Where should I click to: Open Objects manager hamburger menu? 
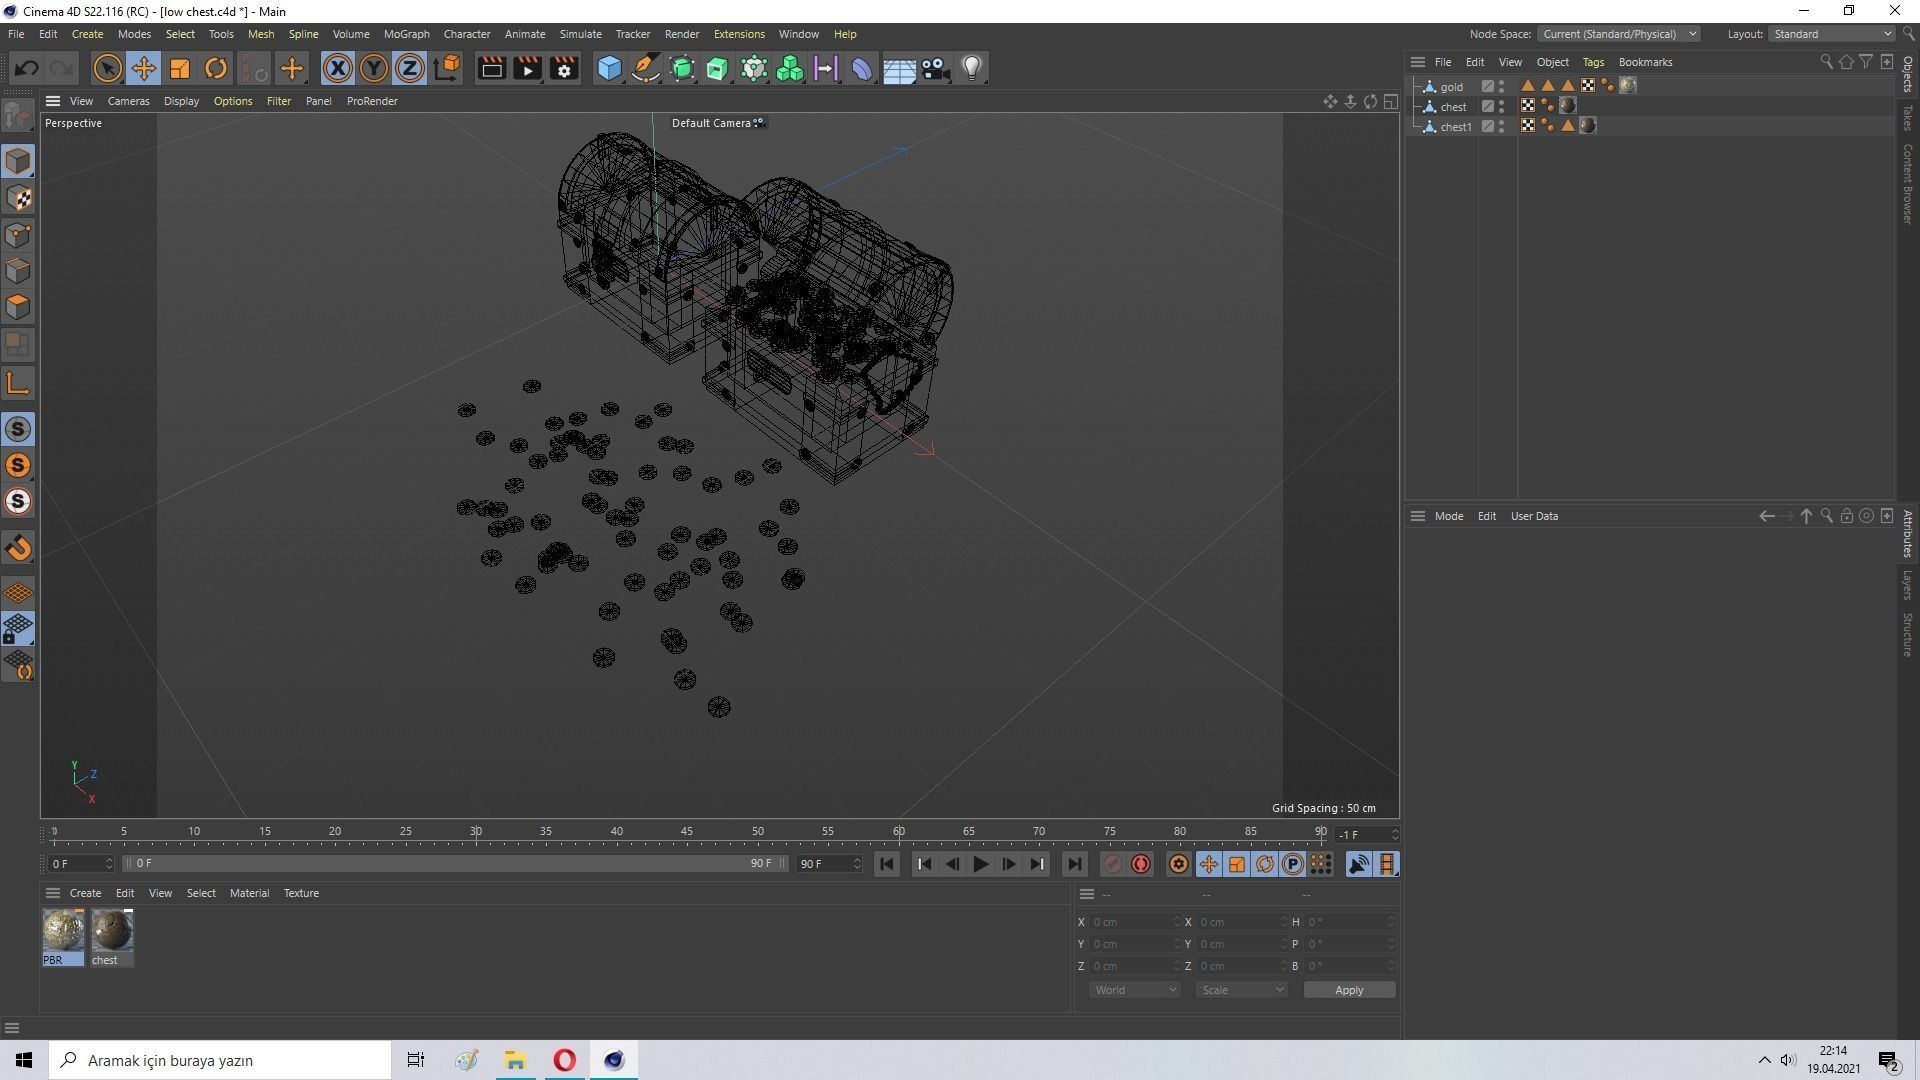(1417, 62)
